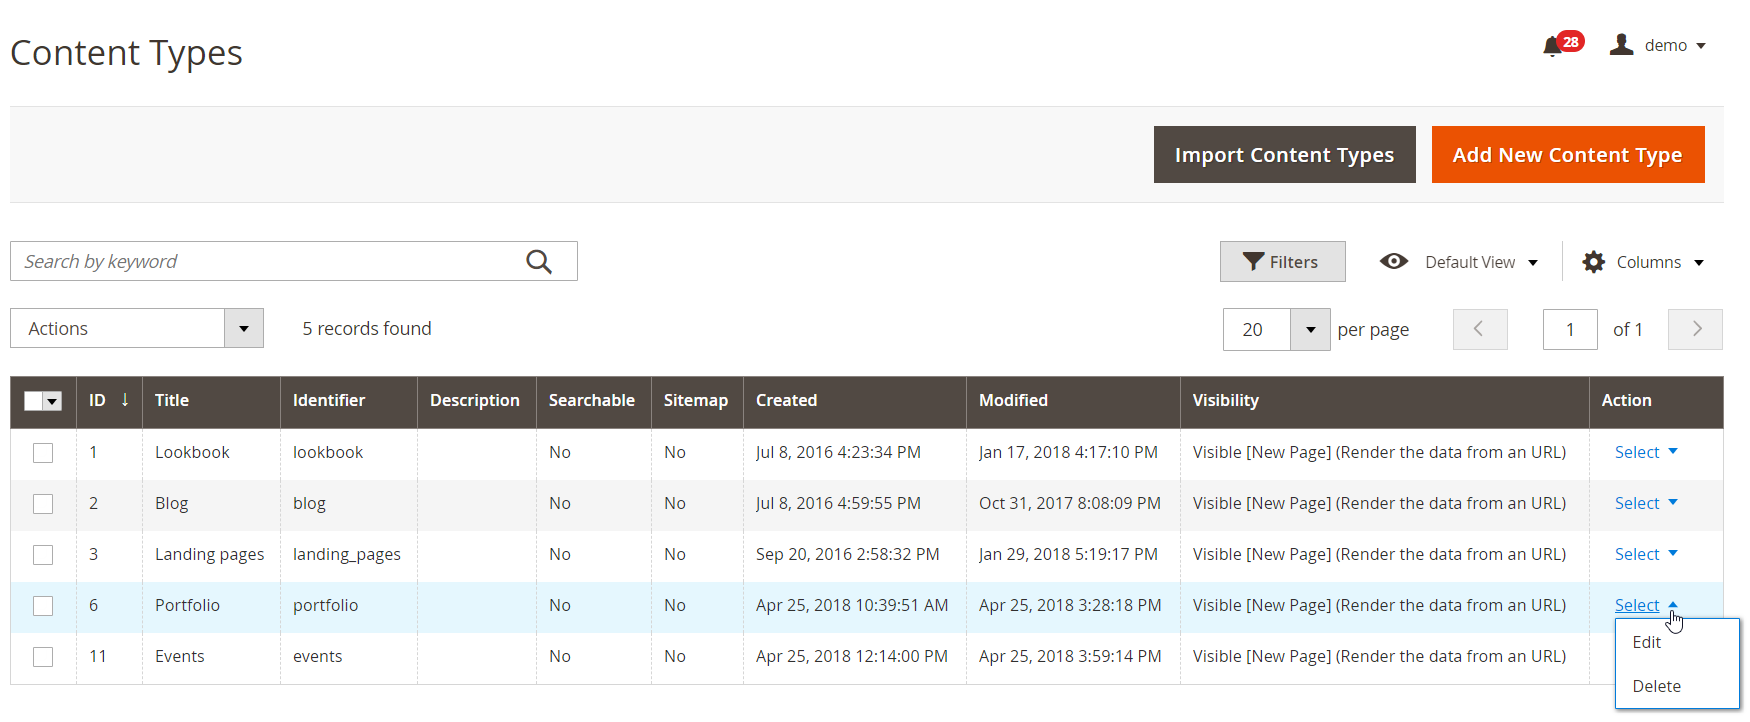Open the Actions dropdown
1750x722 pixels.
pyautogui.click(x=137, y=328)
